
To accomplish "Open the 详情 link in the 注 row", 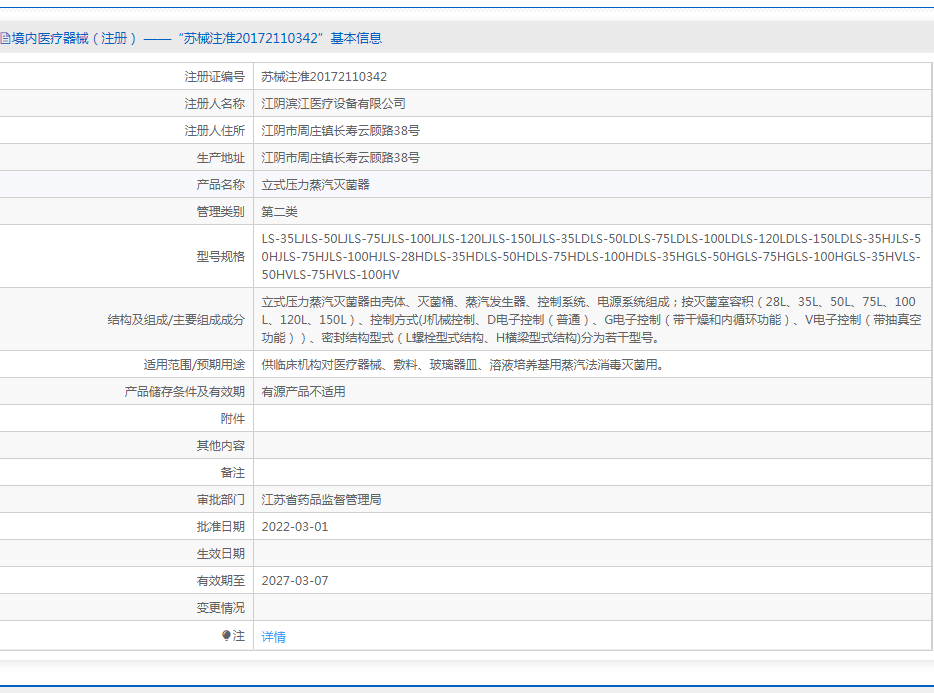I will pos(273,635).
